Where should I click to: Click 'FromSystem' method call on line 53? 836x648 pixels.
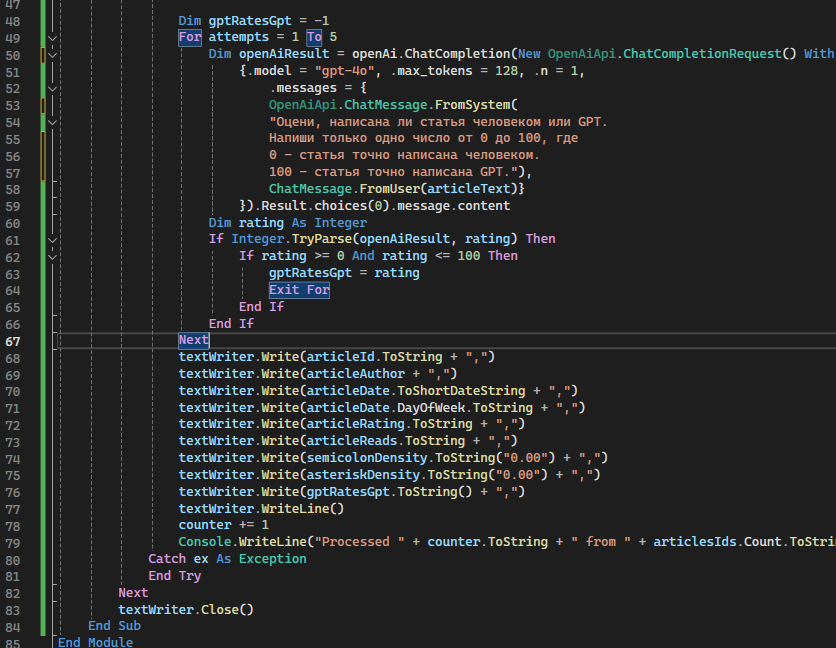[x=472, y=105]
